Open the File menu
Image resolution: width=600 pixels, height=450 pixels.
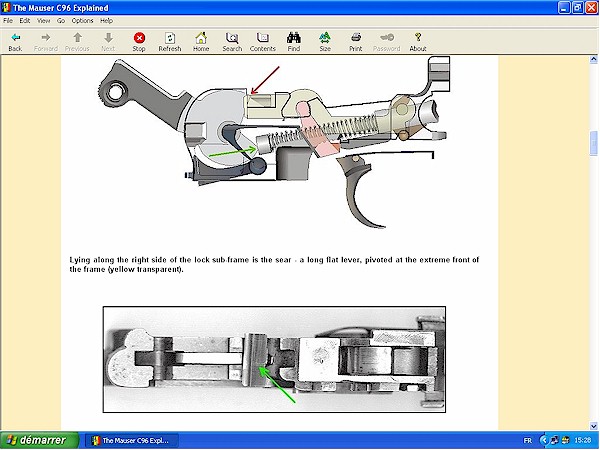click(8, 21)
